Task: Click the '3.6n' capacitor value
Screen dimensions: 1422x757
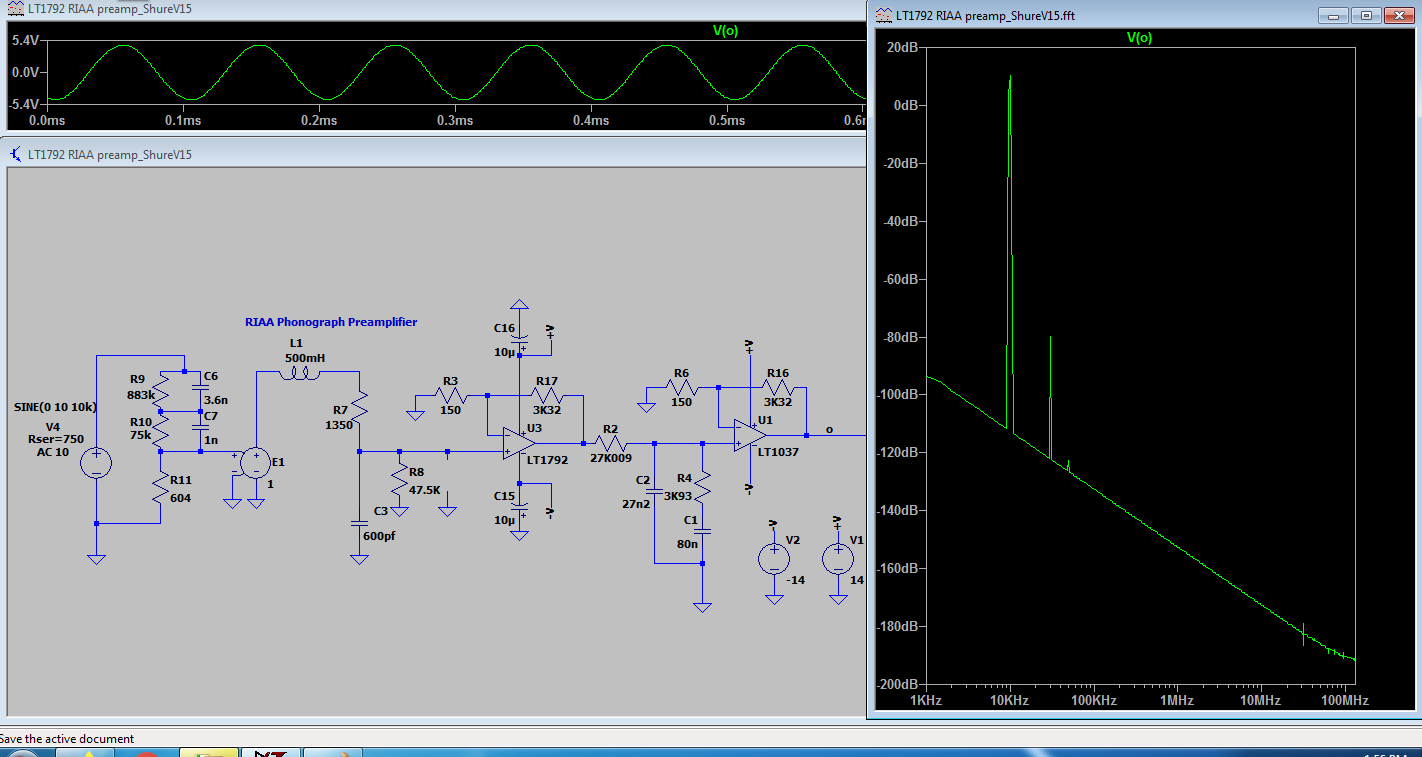Action: pyautogui.click(x=216, y=399)
